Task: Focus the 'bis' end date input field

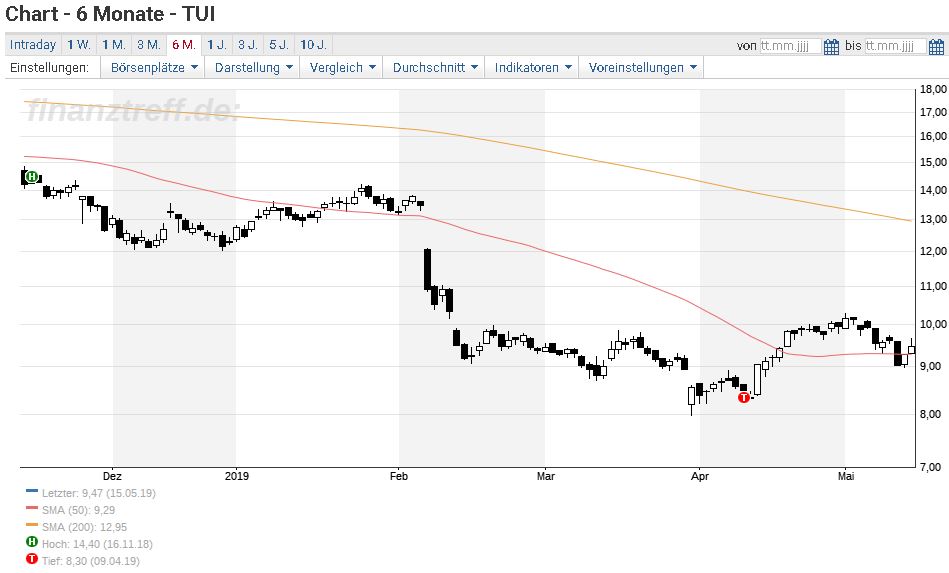Action: [896, 46]
